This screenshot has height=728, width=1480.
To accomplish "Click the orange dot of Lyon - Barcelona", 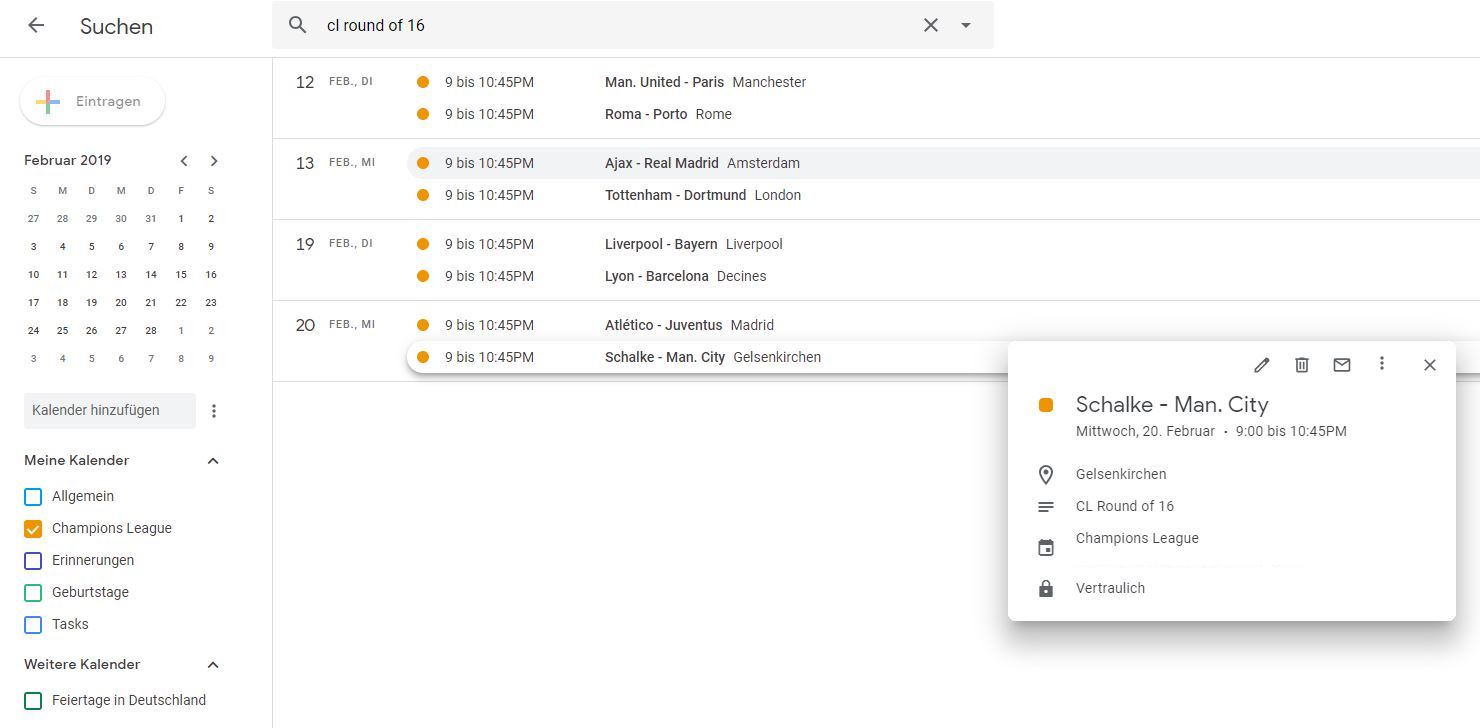I will pos(423,276).
